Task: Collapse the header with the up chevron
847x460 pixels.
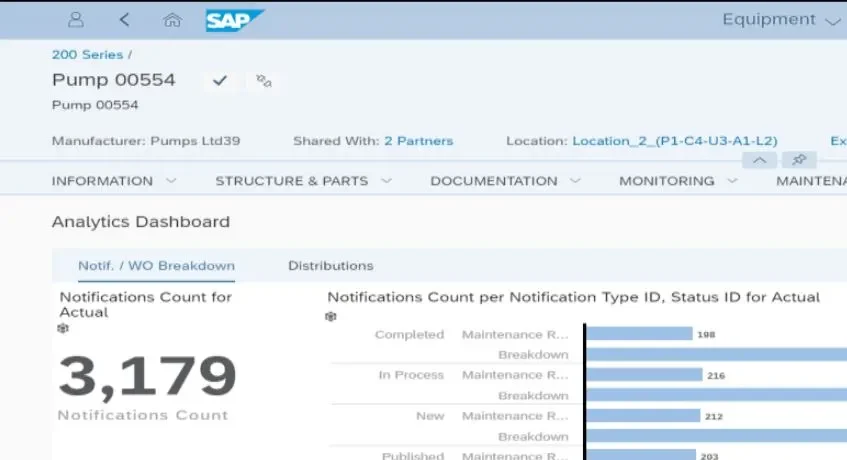Action: click(759, 160)
